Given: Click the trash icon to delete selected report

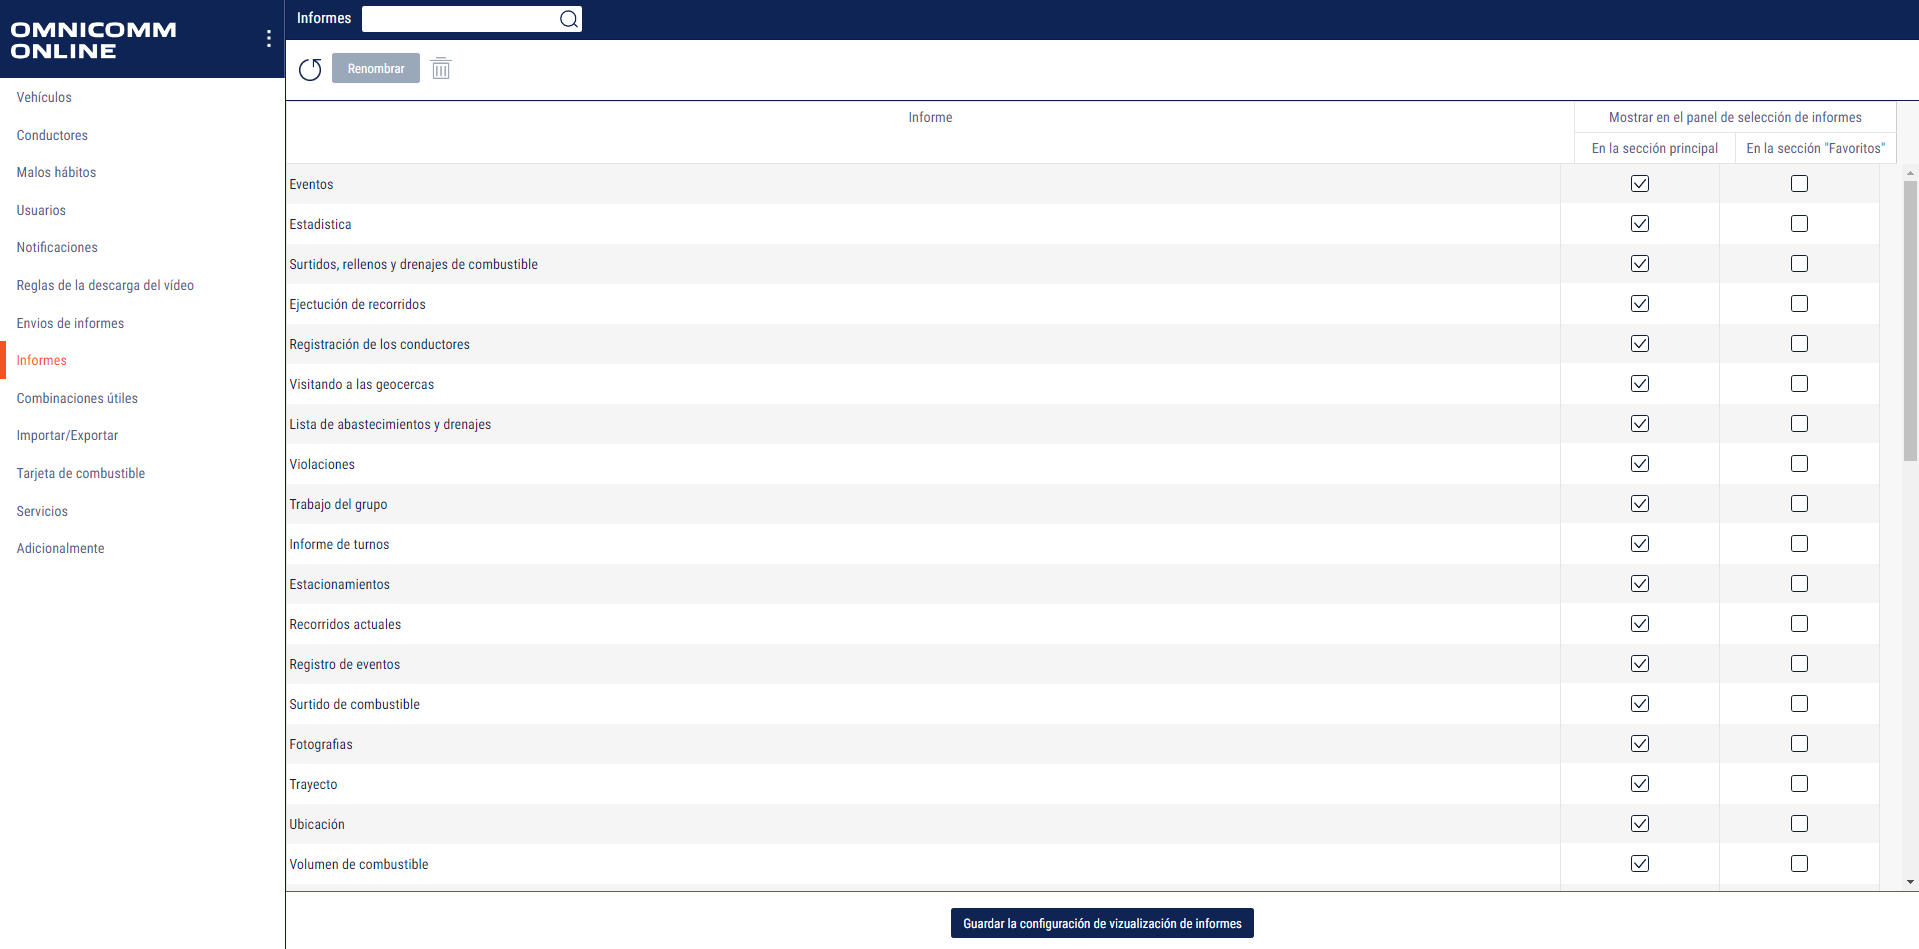Looking at the screenshot, I should 441,68.
